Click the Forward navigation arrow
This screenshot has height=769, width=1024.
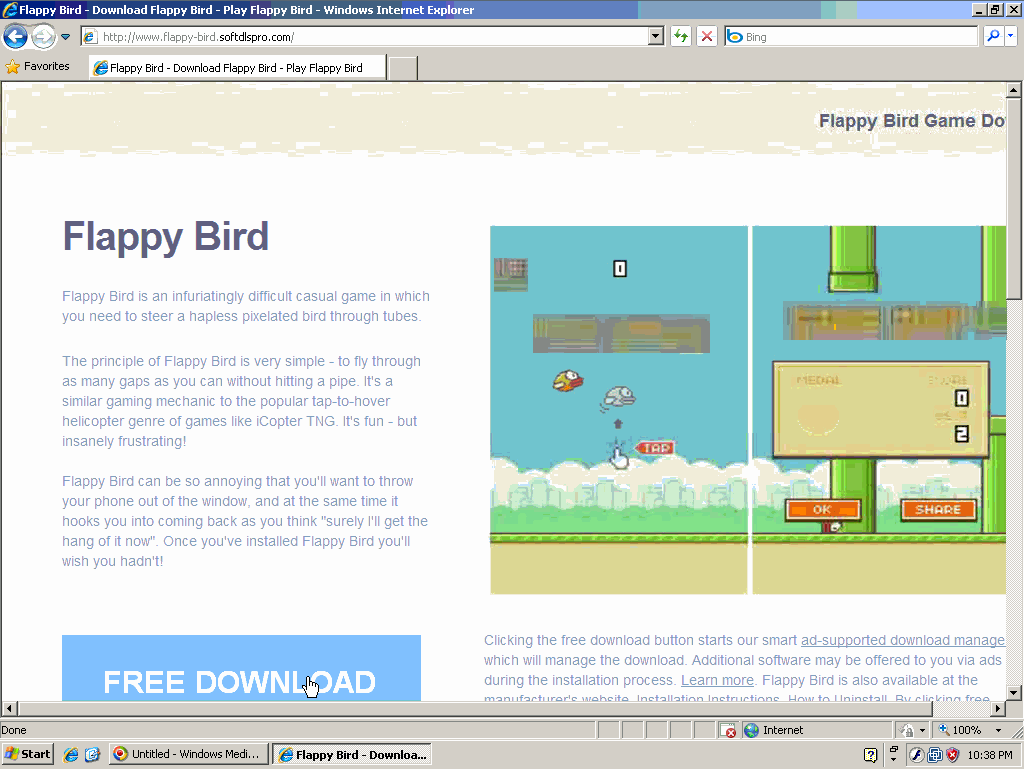click(x=44, y=37)
